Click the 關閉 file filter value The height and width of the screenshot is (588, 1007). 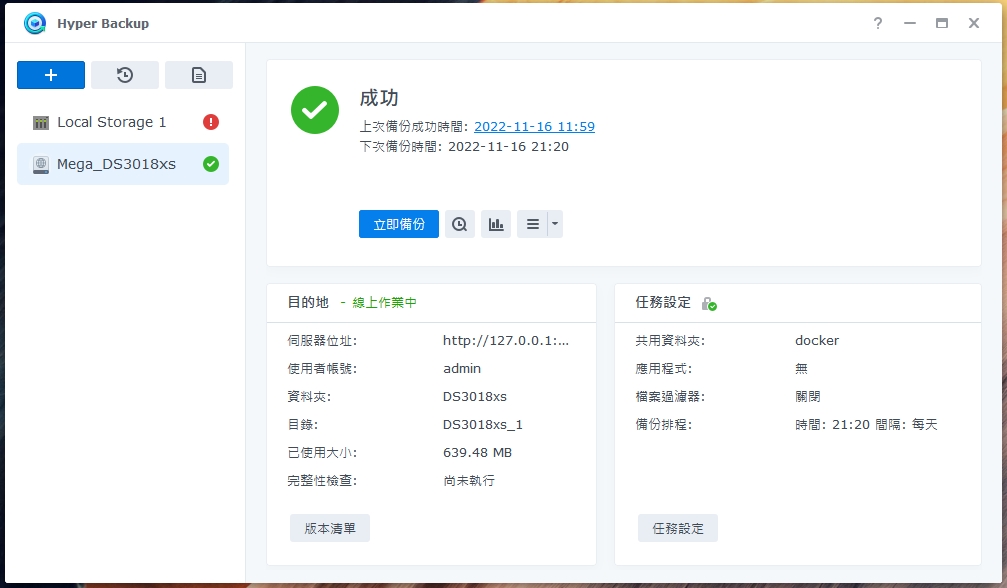tap(808, 397)
